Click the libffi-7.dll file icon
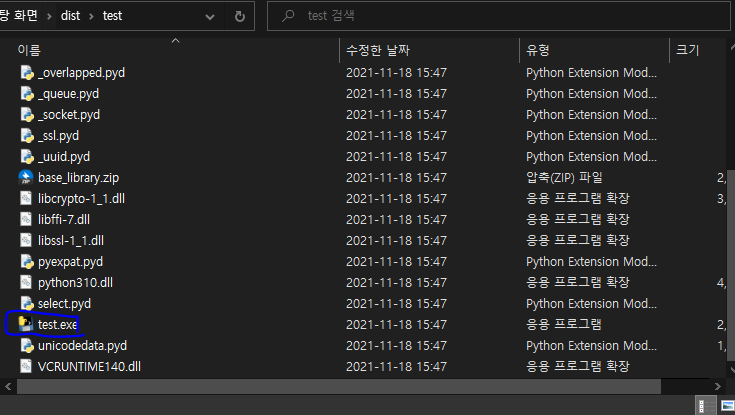The width and height of the screenshot is (735, 415). (26, 219)
